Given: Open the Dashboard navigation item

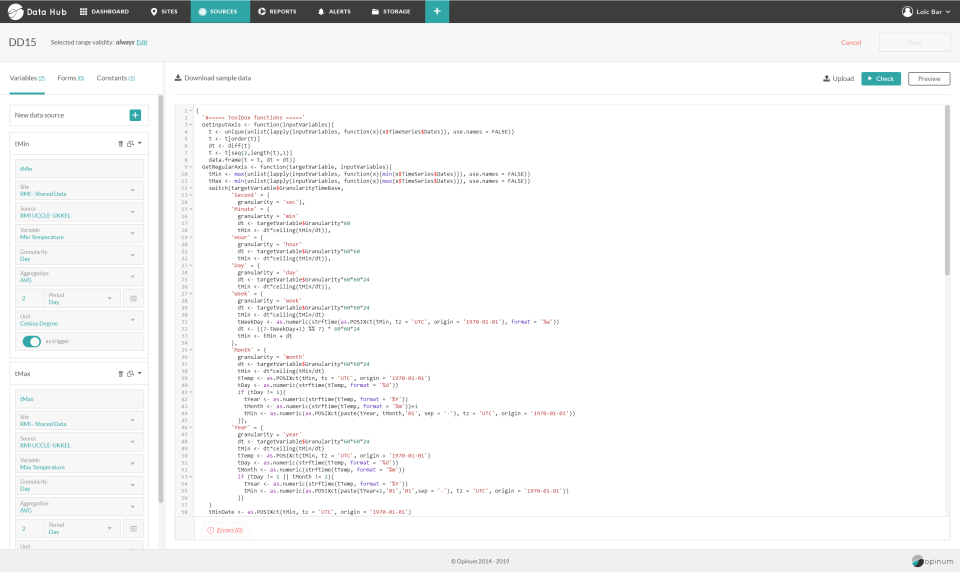Looking at the screenshot, I should pyautogui.click(x=104, y=12).
